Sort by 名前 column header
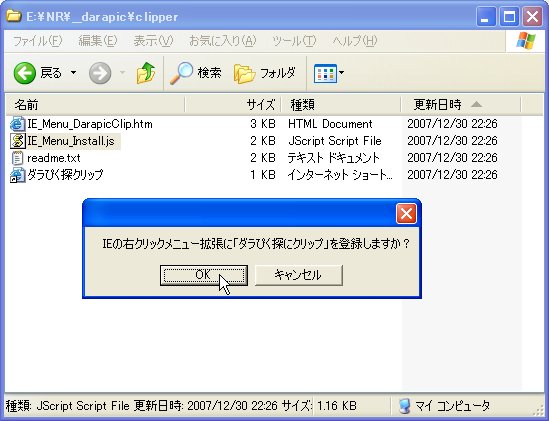Screen dimensions: 549x421 (x=95, y=104)
